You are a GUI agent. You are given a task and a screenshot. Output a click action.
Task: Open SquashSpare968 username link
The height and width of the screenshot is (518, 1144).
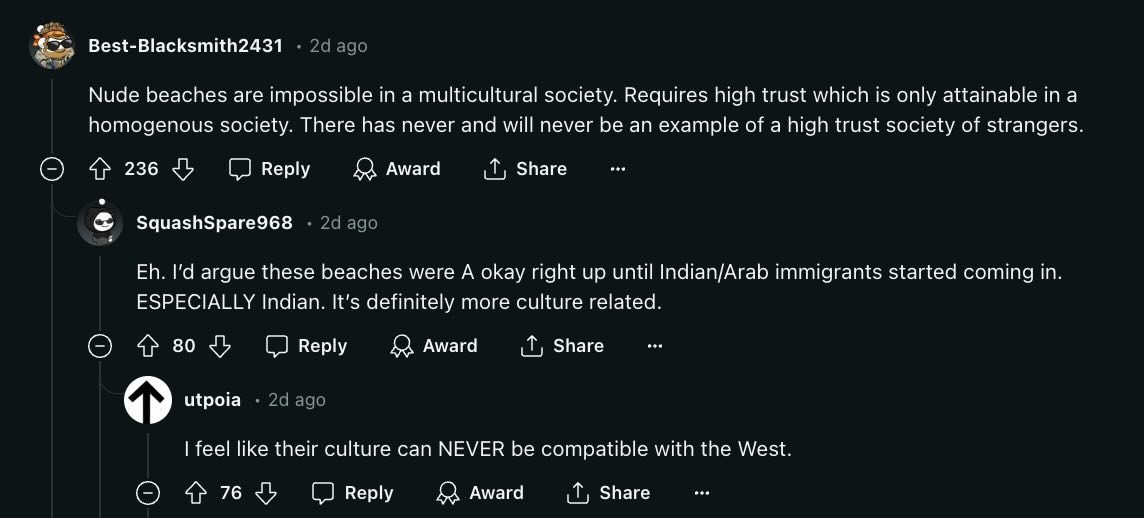[214, 223]
